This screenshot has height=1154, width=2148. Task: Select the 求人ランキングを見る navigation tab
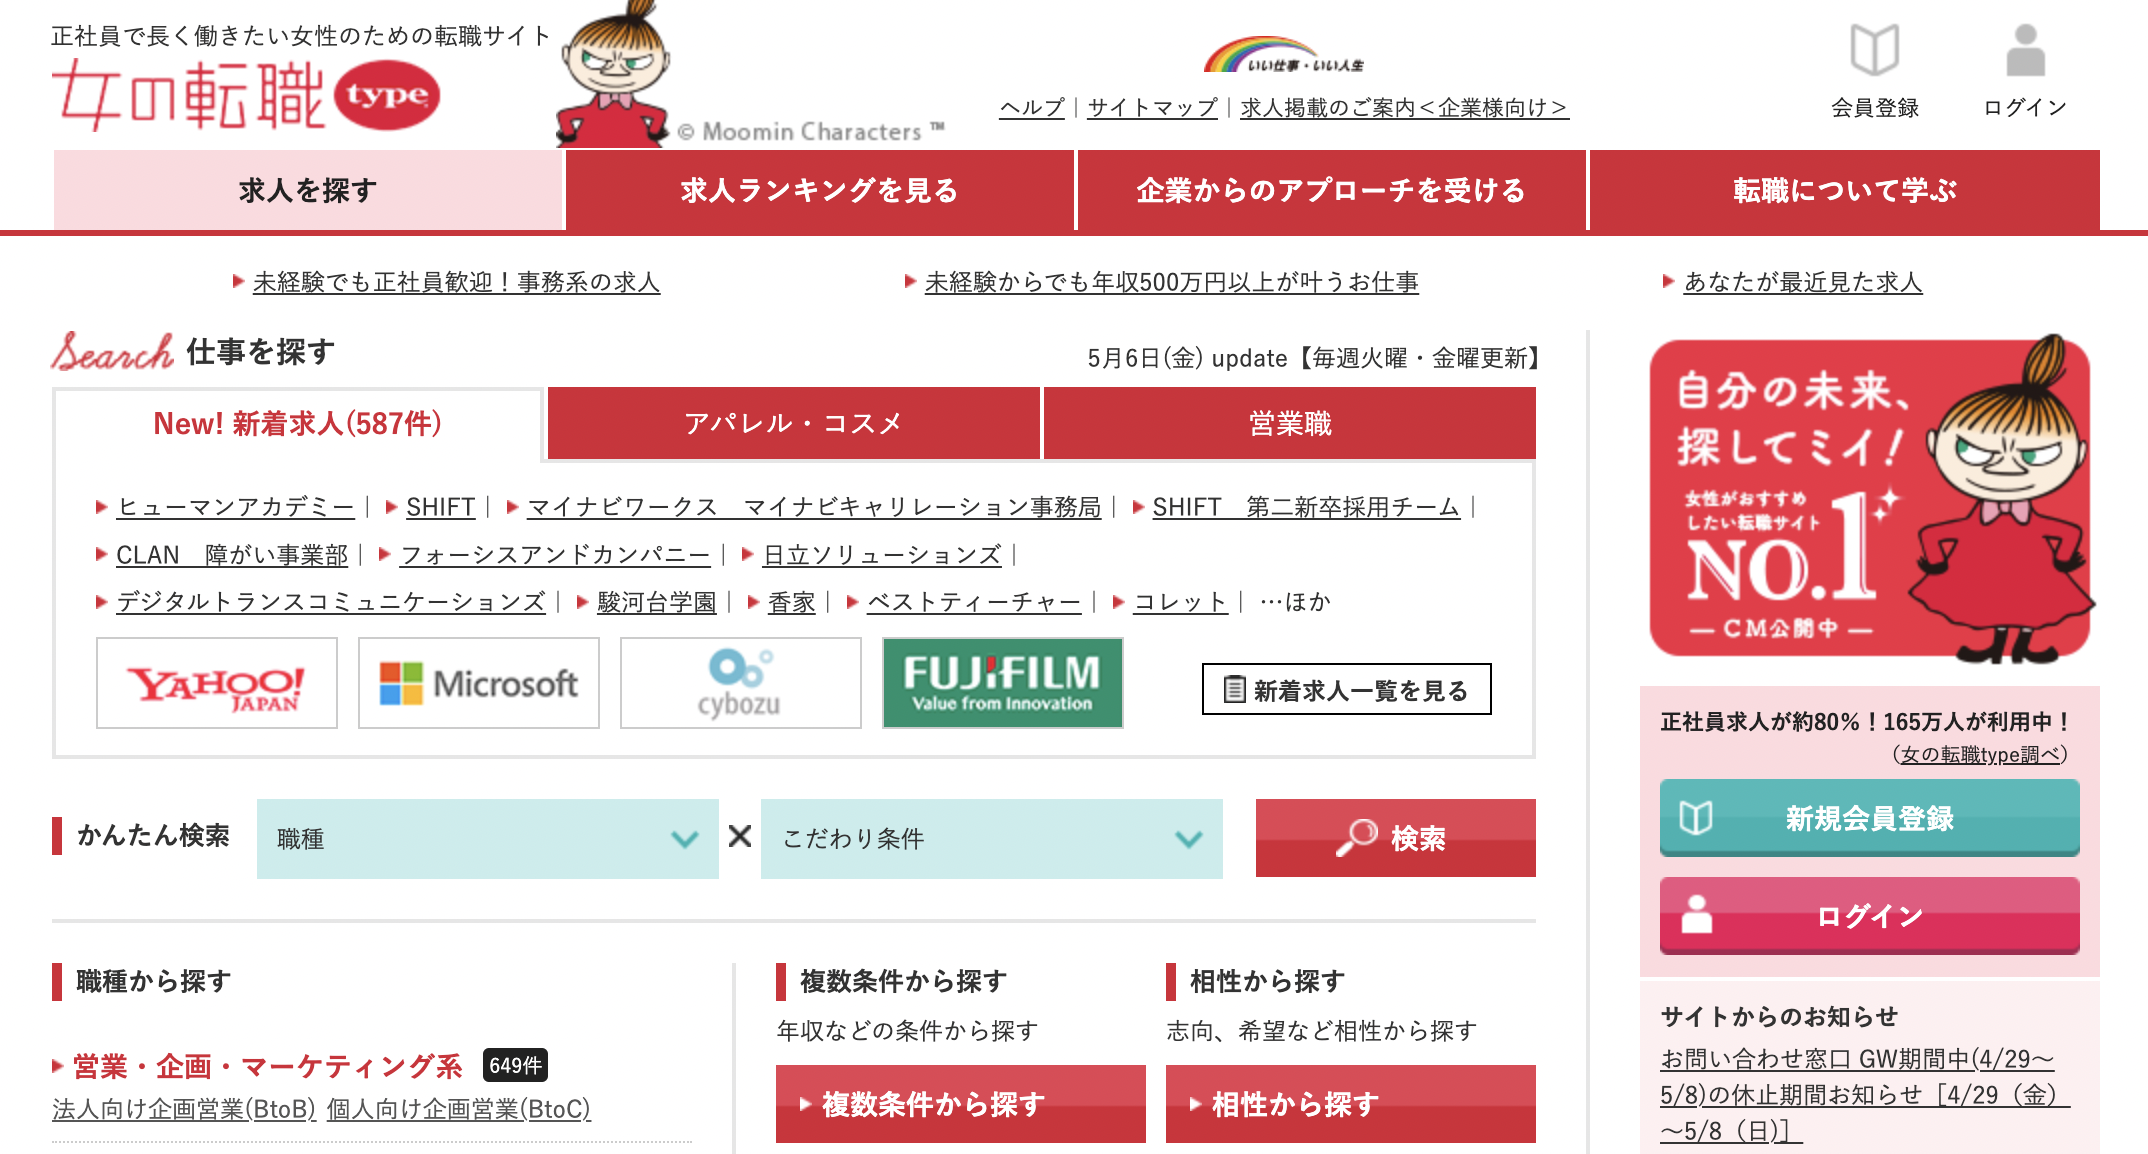(x=820, y=190)
